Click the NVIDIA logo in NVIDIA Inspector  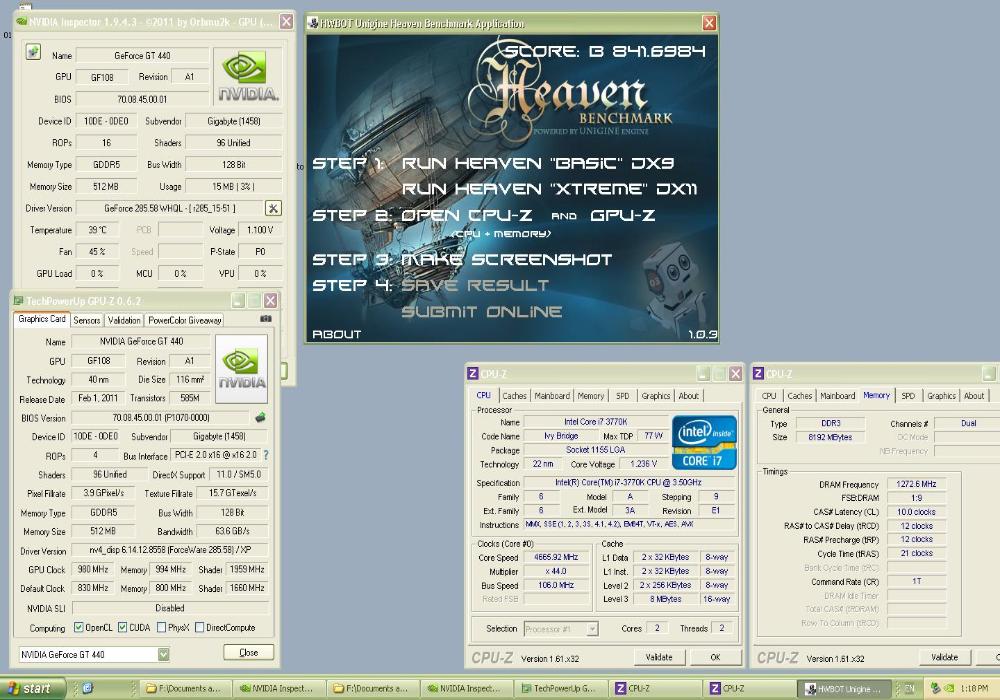click(247, 77)
